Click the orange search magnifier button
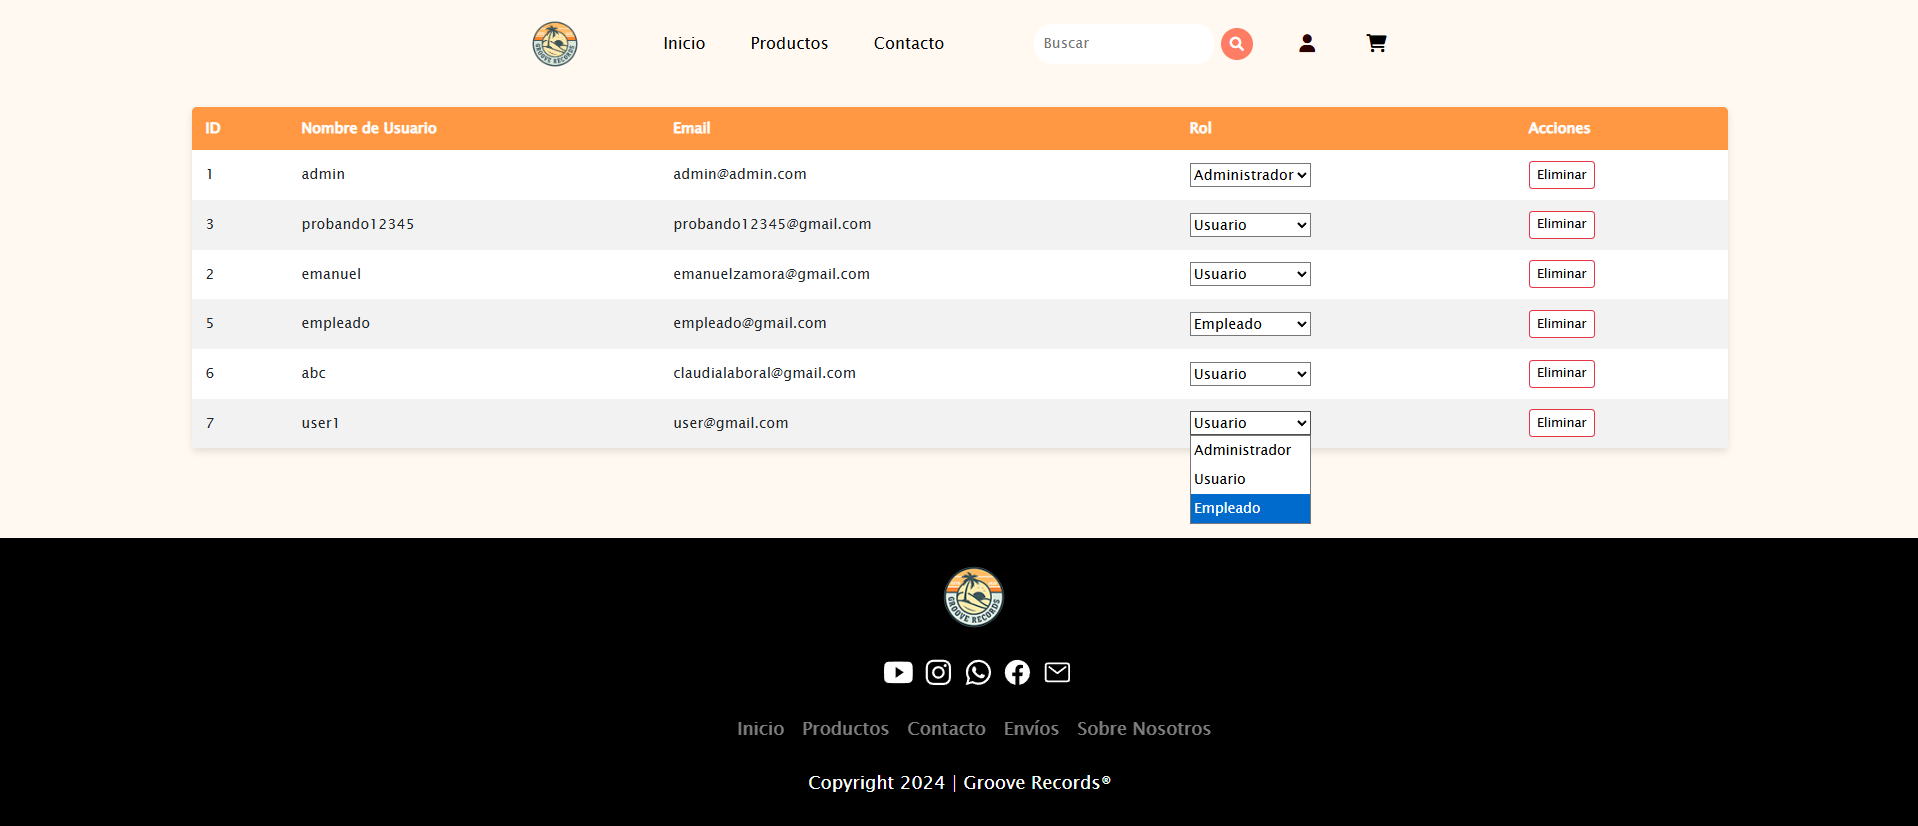Image resolution: width=1918 pixels, height=826 pixels. coord(1237,44)
